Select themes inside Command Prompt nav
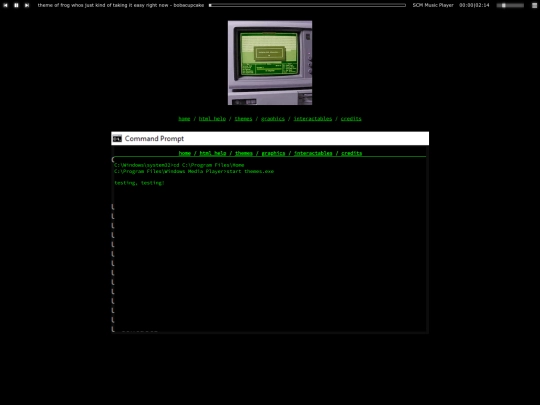540x405 pixels. (x=244, y=153)
